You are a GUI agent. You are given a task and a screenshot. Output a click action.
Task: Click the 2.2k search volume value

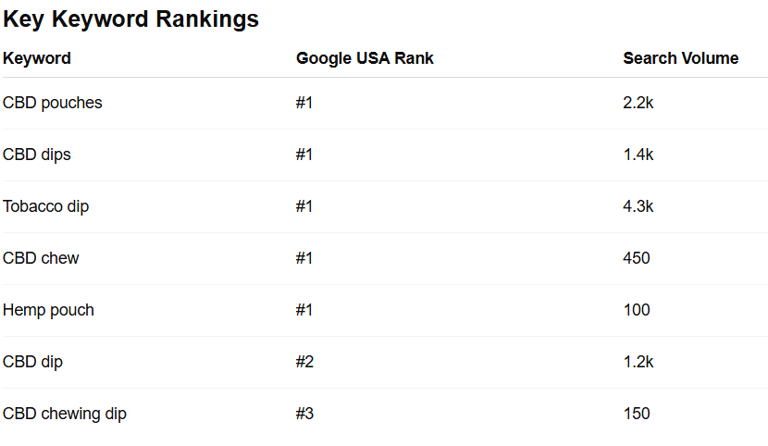pyautogui.click(x=638, y=103)
